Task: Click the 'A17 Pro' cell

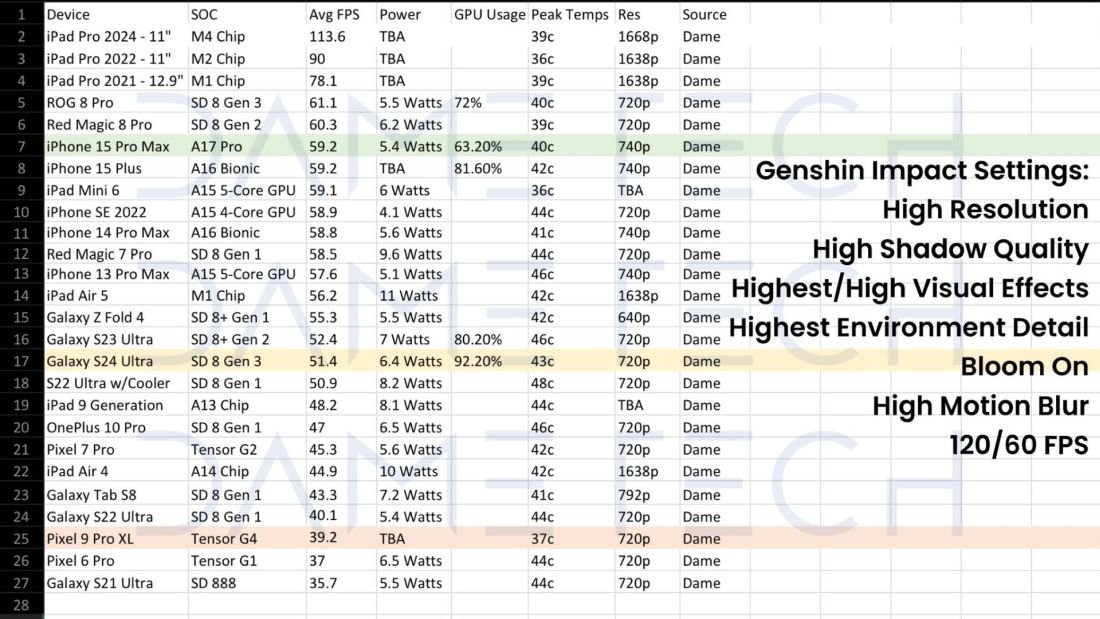Action: pyautogui.click(x=247, y=146)
